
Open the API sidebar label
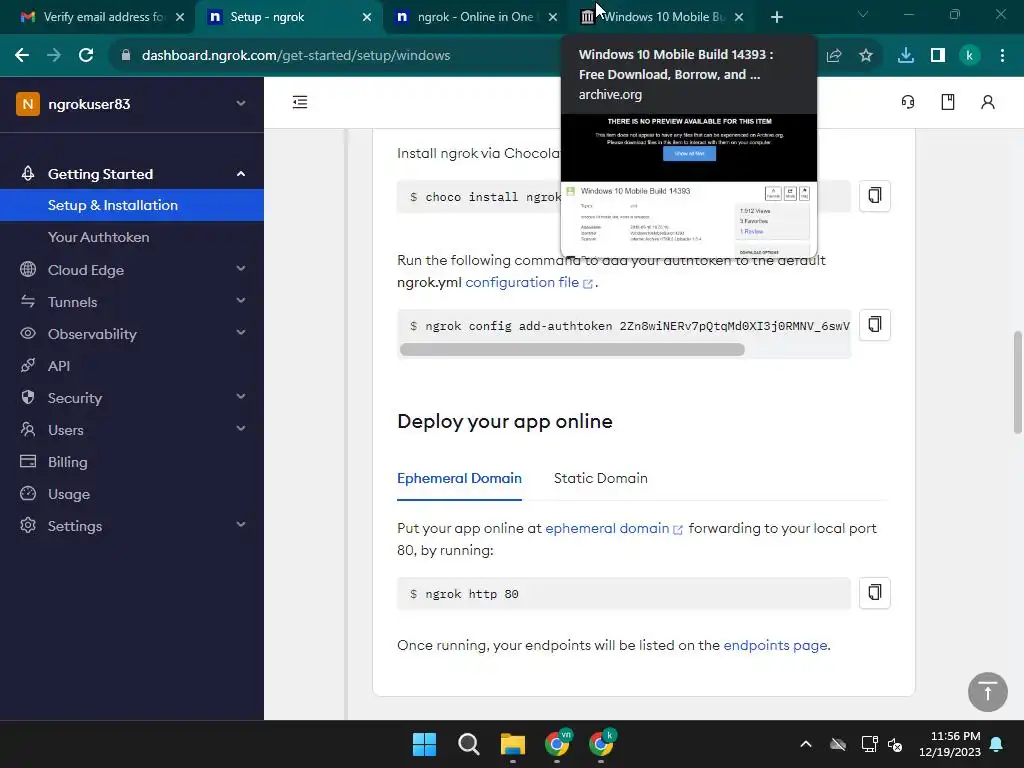pyautogui.click(x=59, y=366)
